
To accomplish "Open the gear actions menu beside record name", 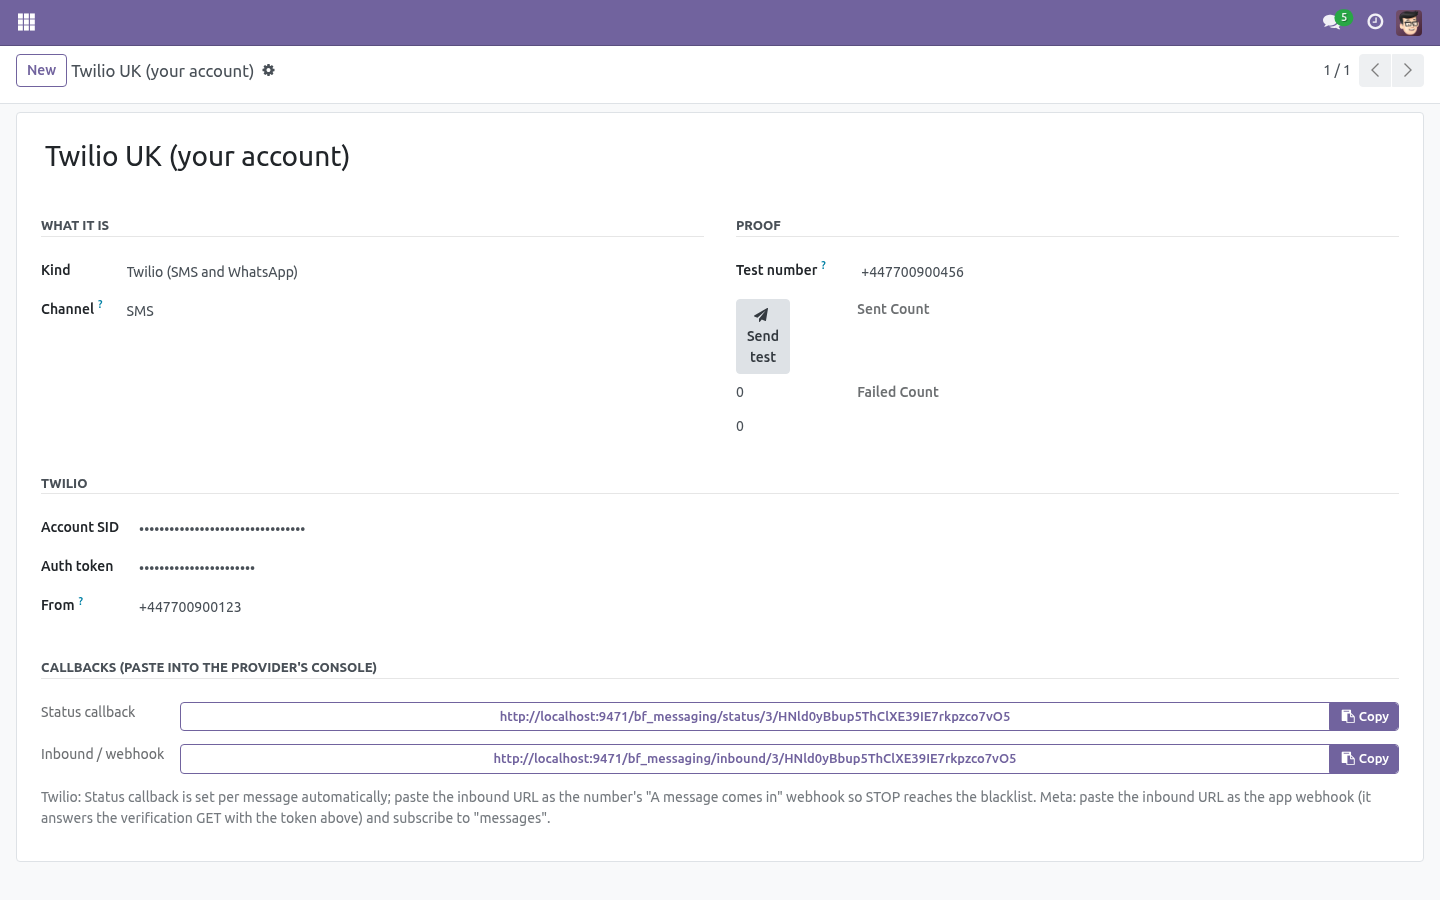I will tap(268, 71).
